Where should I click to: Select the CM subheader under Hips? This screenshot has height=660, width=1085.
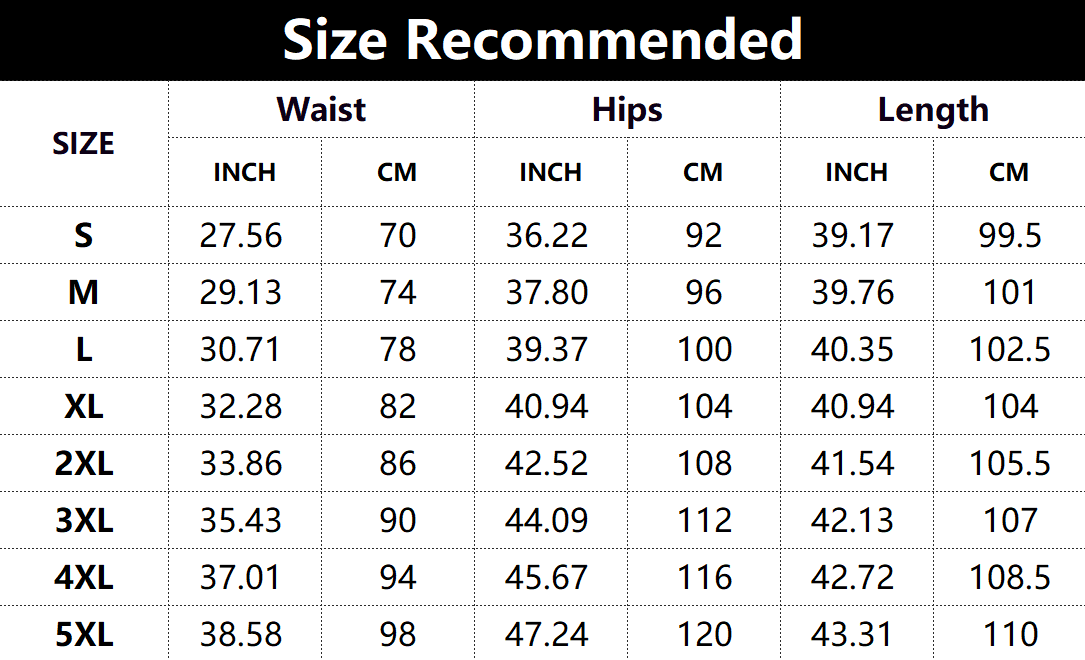pos(703,172)
